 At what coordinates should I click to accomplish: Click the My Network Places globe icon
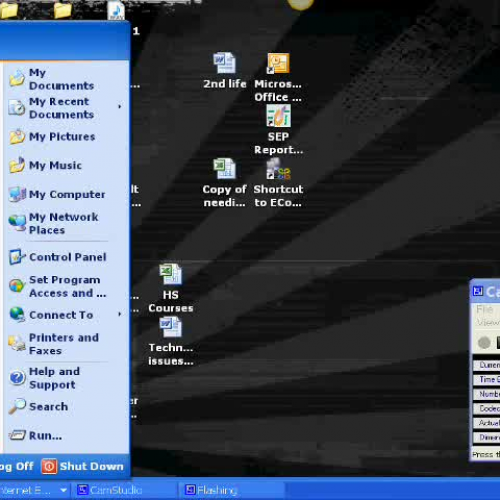pyautogui.click(x=17, y=223)
